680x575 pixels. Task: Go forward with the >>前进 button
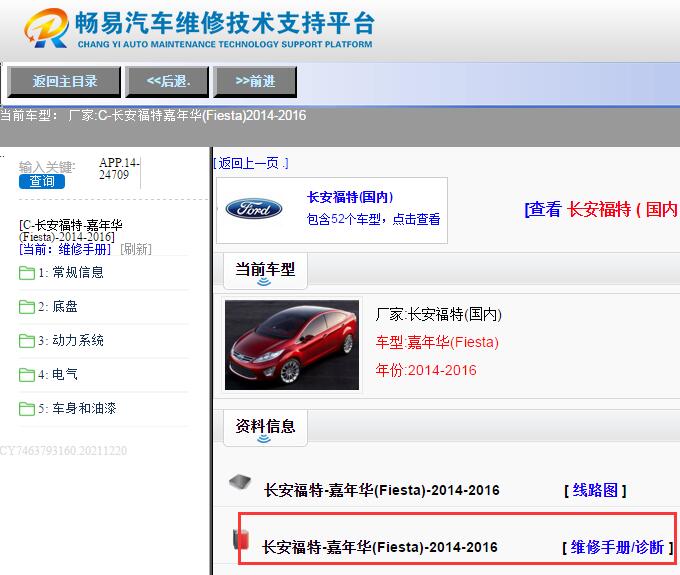[x=255, y=81]
